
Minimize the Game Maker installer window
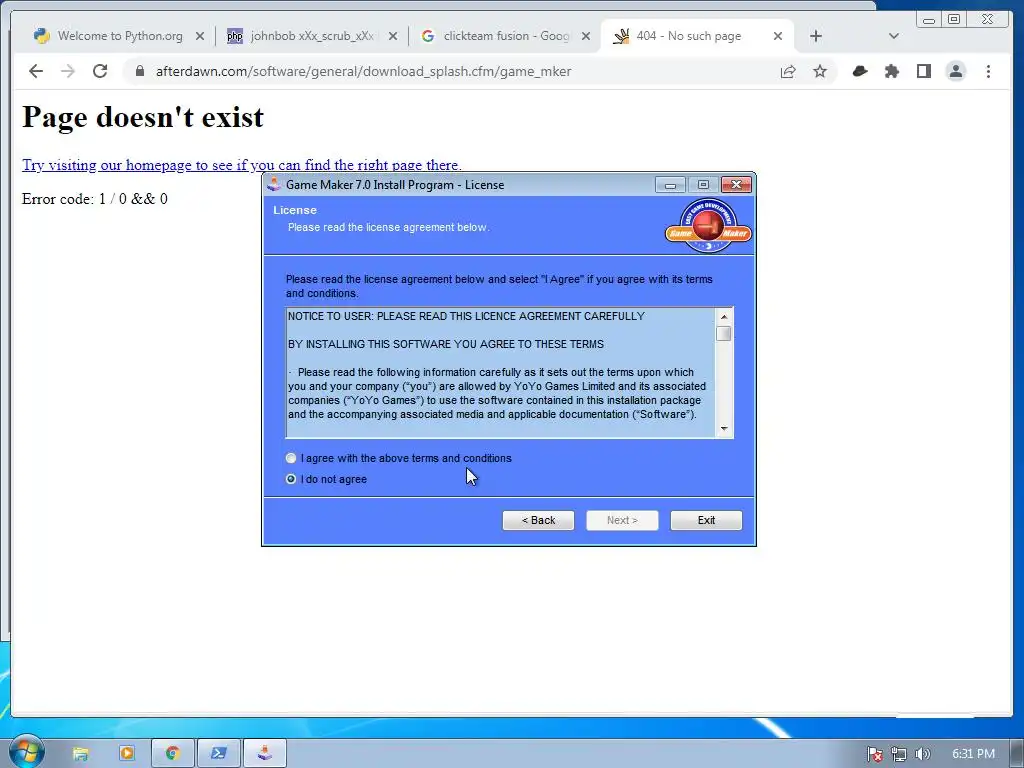pyautogui.click(x=670, y=185)
